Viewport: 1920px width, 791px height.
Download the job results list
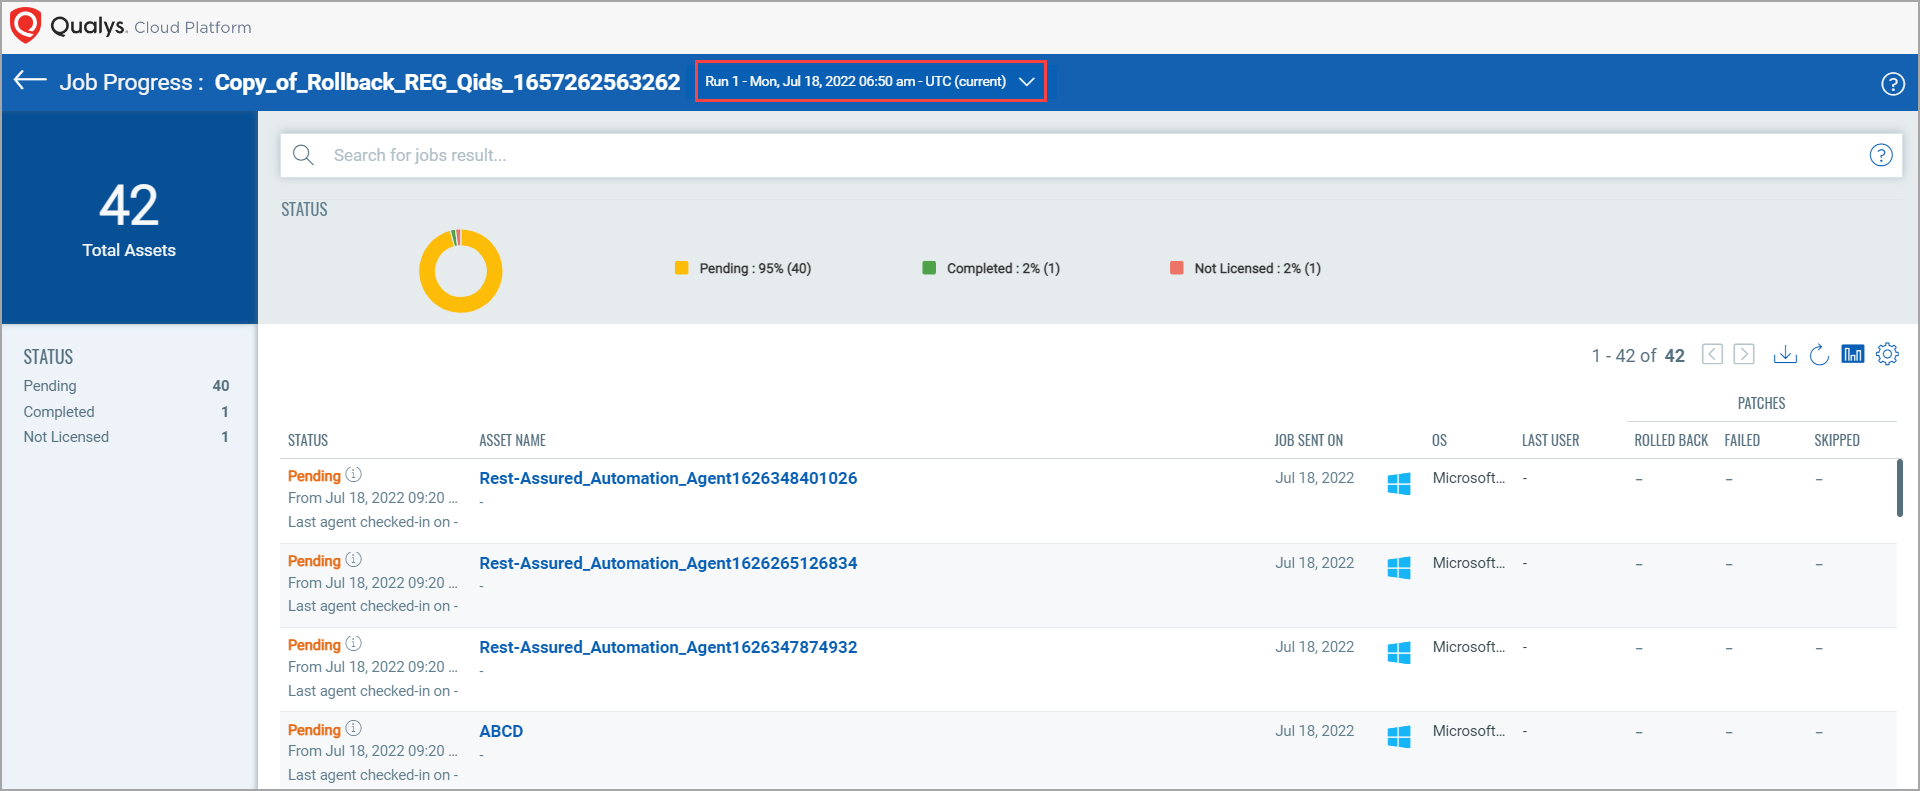point(1784,355)
